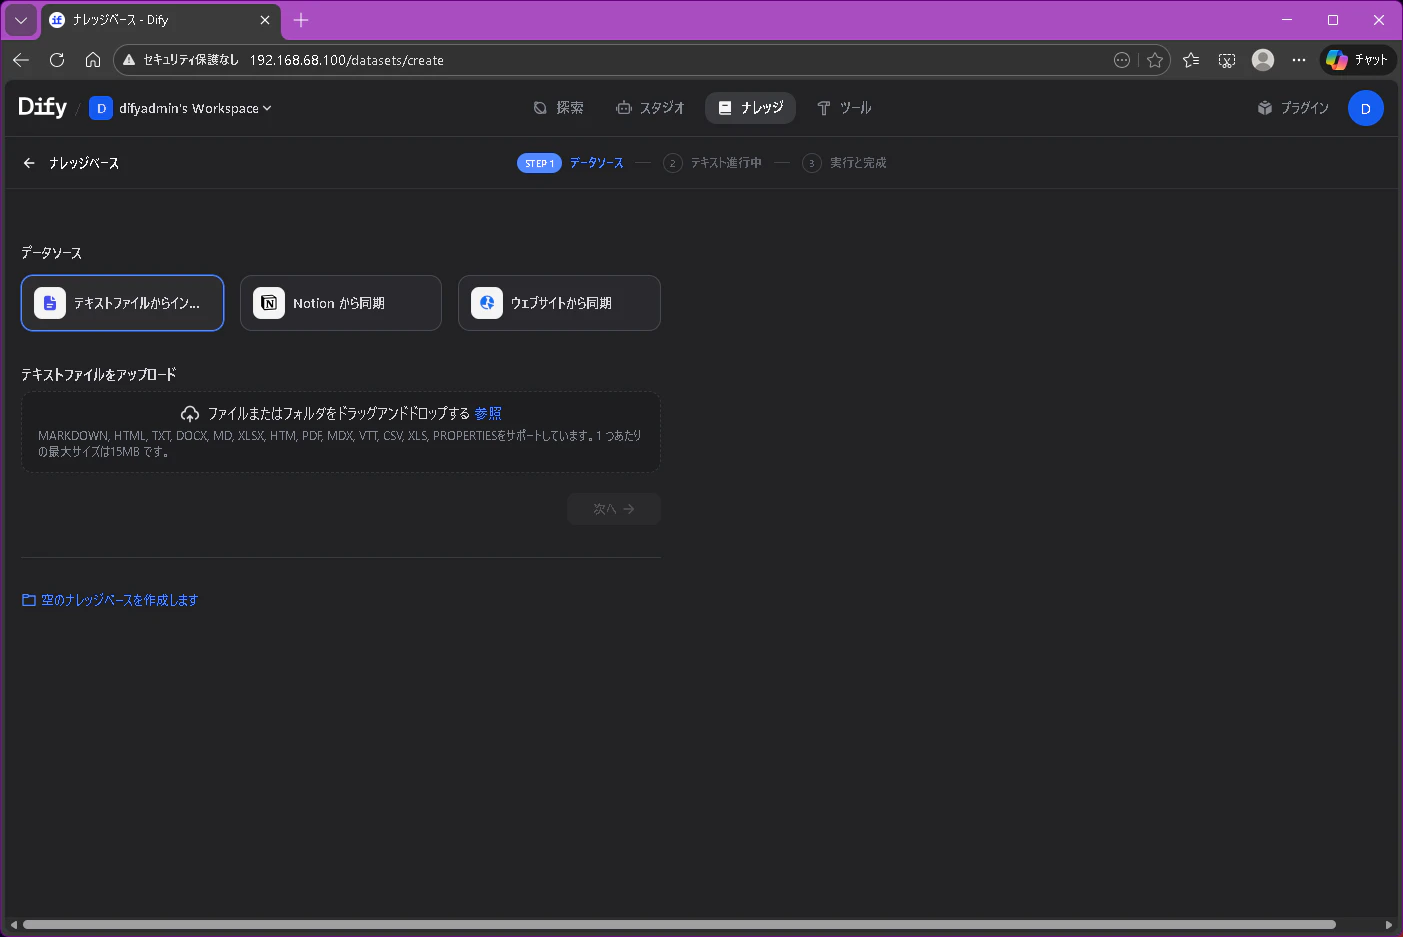1403x937 pixels.
Task: Click the file upload drop zone
Action: click(x=341, y=432)
